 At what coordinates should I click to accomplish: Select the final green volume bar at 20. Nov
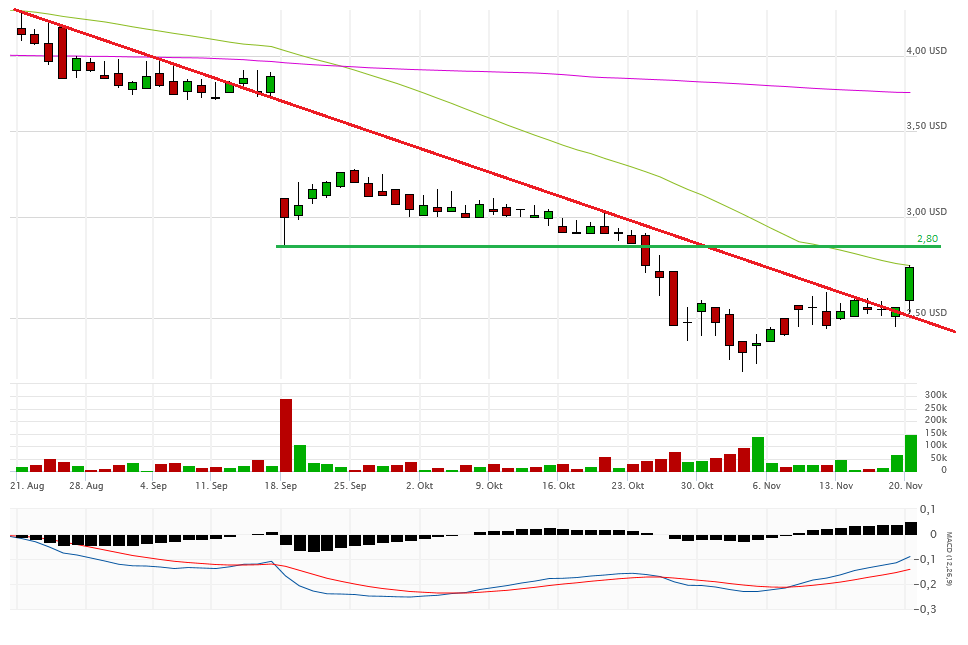click(910, 453)
